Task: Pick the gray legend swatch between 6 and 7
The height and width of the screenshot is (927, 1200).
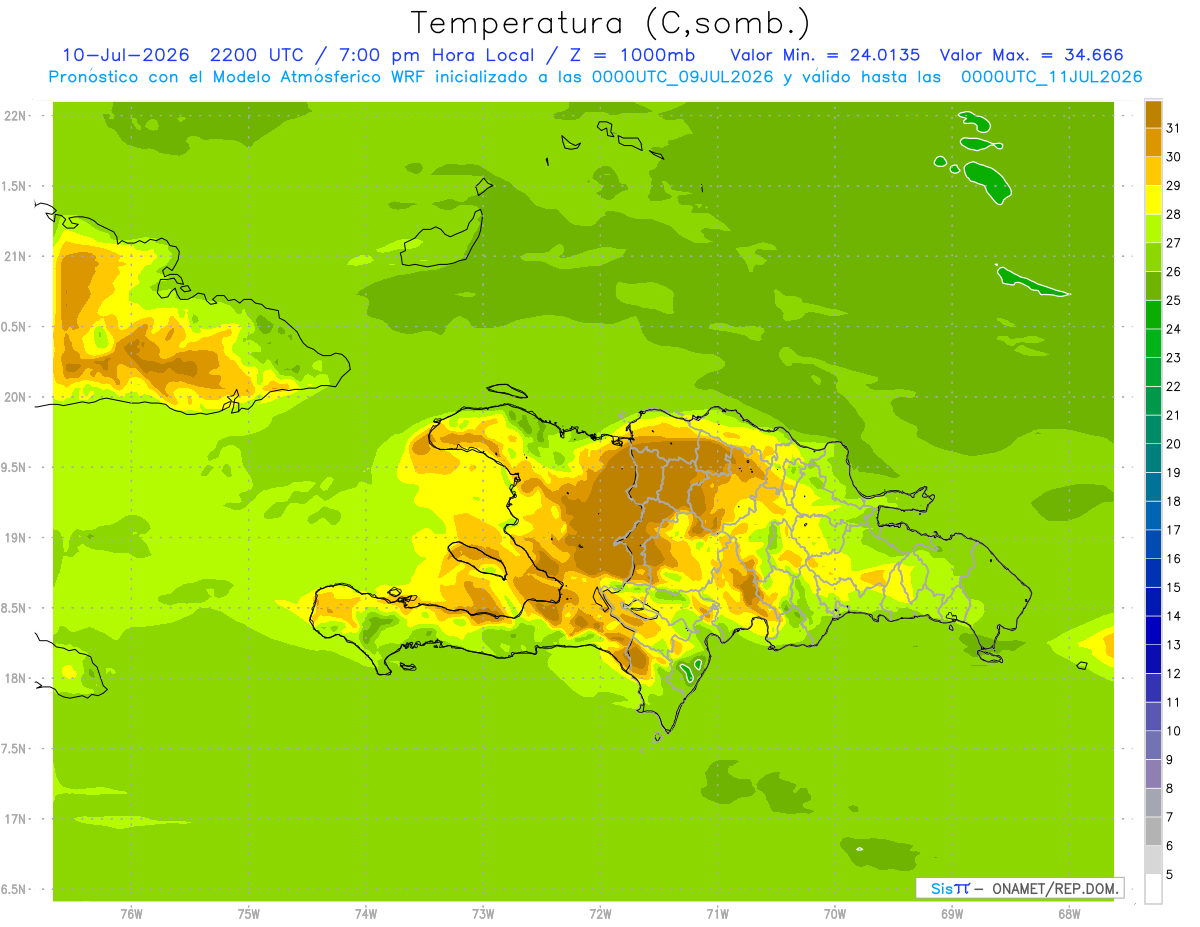Action: (1153, 832)
